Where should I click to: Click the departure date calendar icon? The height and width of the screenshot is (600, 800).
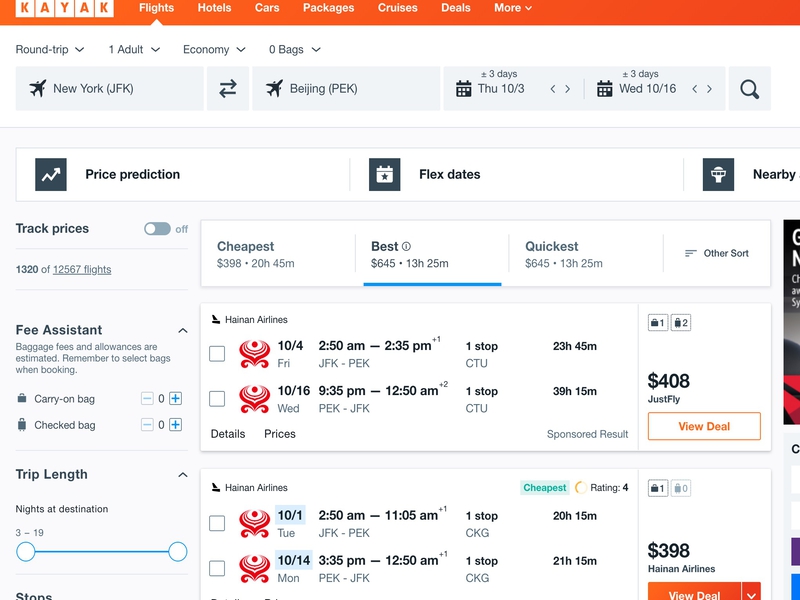(x=463, y=89)
